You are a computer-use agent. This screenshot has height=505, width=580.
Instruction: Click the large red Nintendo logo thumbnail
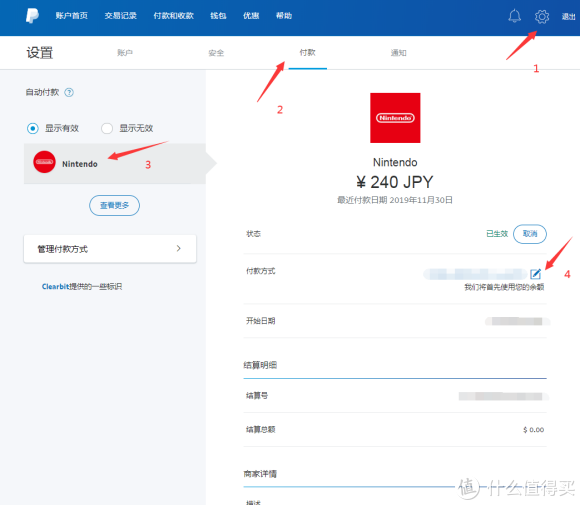point(395,118)
